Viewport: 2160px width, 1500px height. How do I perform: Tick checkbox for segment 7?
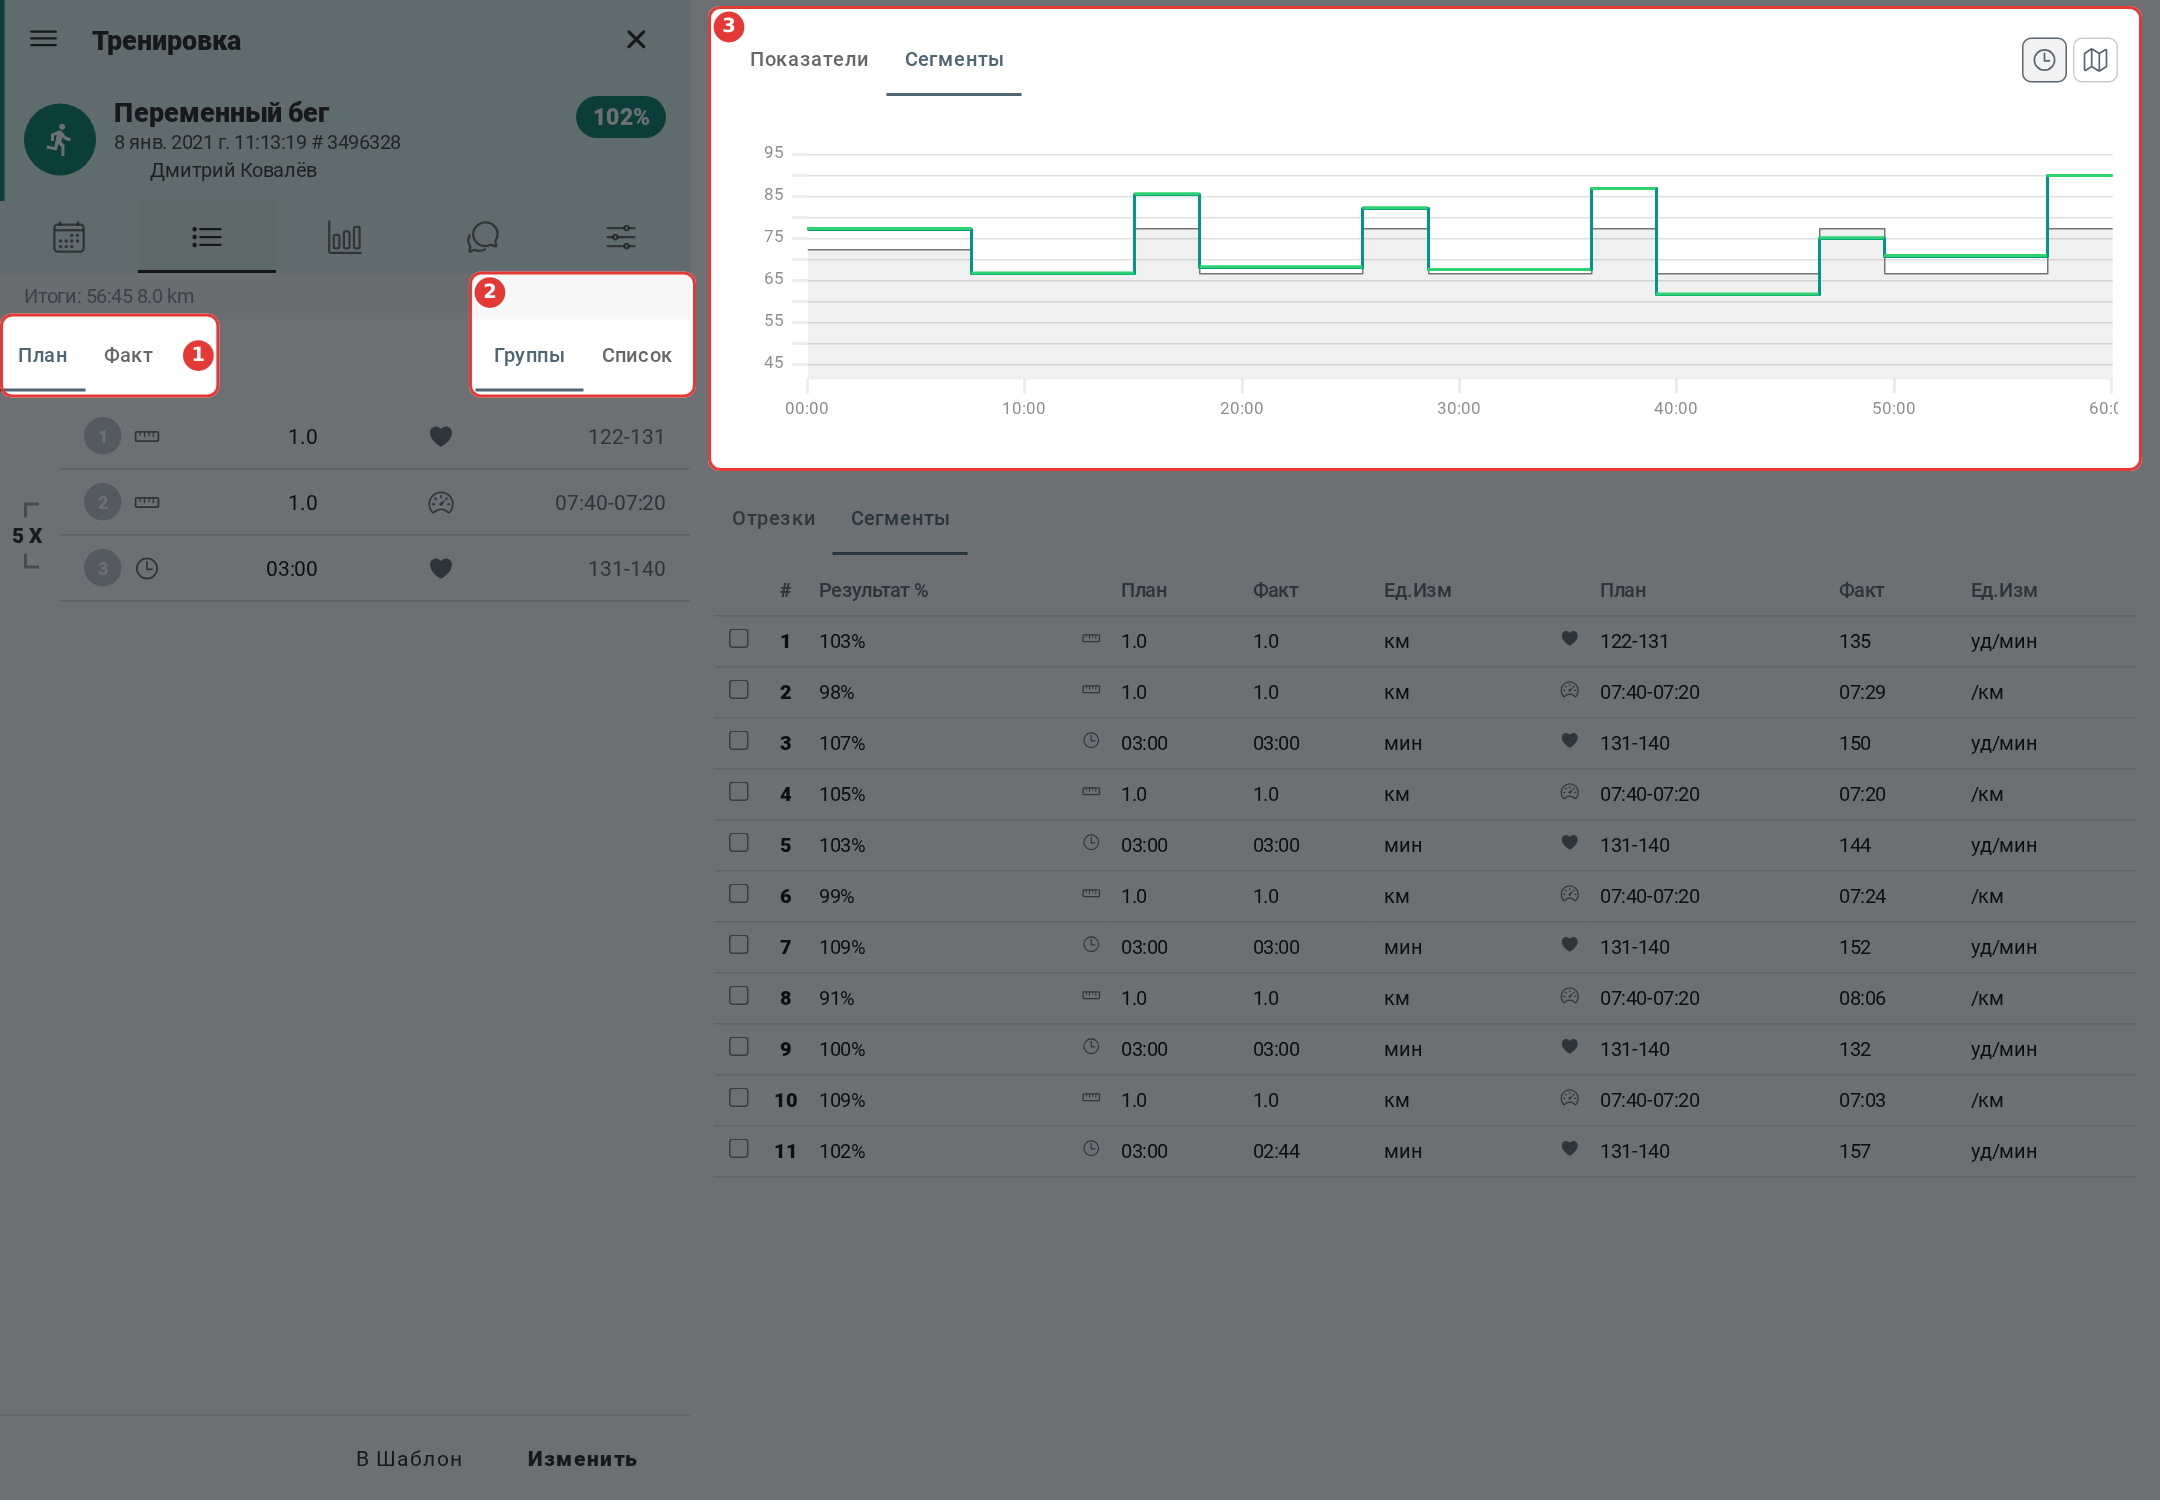pyautogui.click(x=739, y=944)
